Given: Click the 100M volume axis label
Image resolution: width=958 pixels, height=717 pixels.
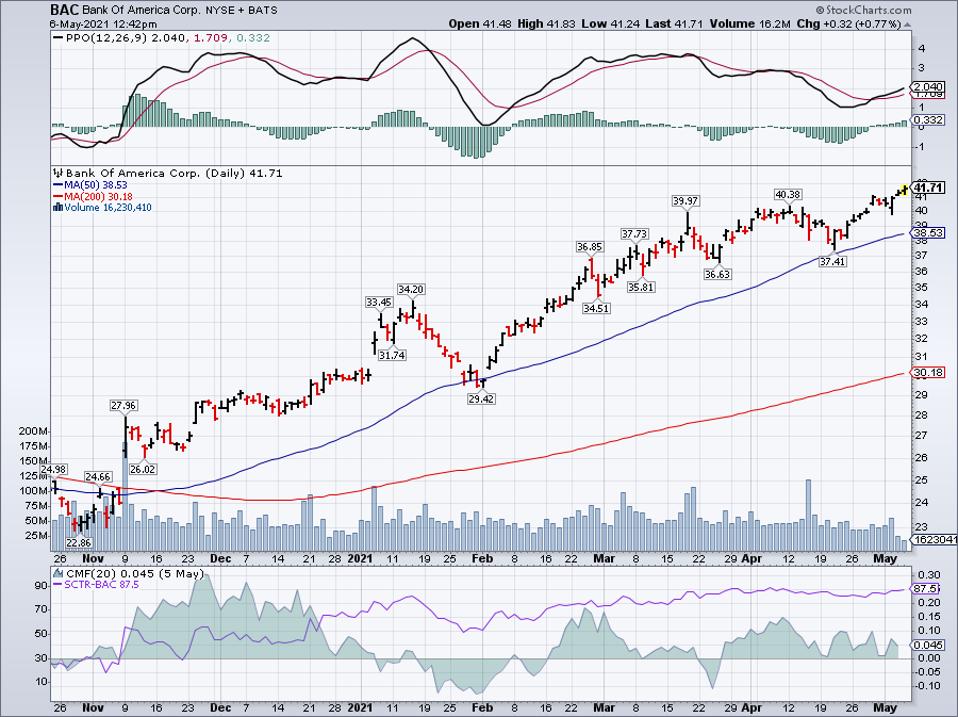Looking at the screenshot, I should [x=34, y=491].
